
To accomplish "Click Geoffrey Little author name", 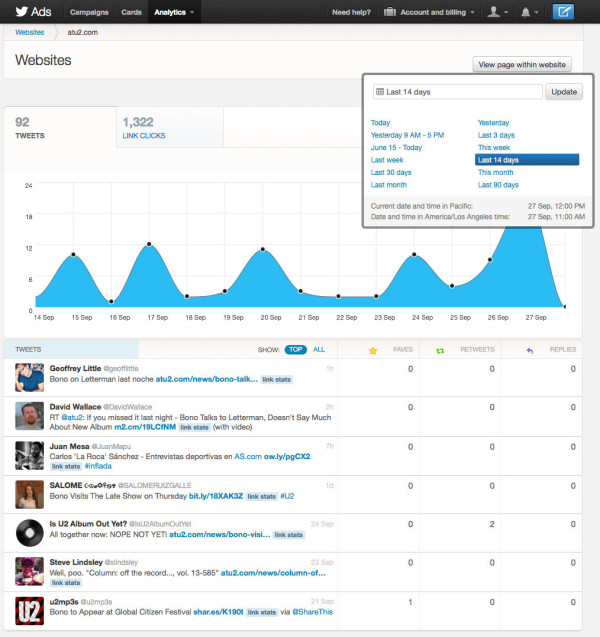I will tap(75, 368).
